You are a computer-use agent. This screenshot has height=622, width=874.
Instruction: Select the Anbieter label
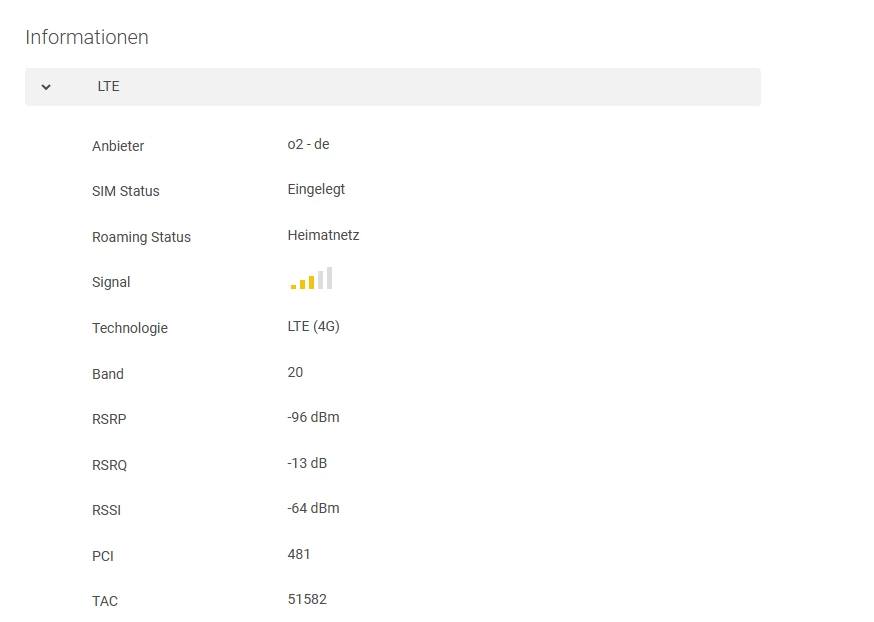118,146
